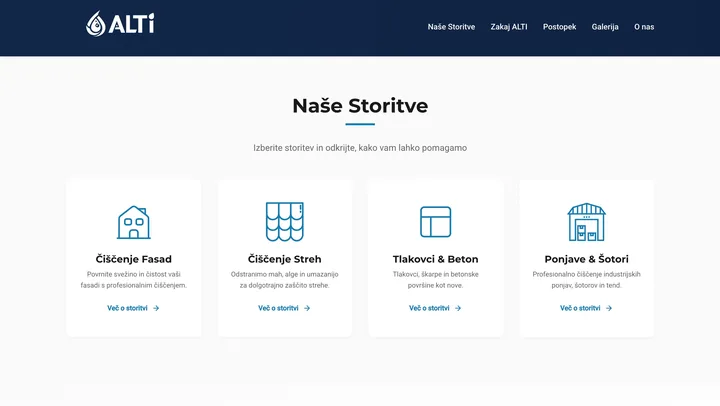The image size is (720, 406).
Task: Click the arrow icon in Čiščenje Streh card
Action: pyautogui.click(x=307, y=308)
